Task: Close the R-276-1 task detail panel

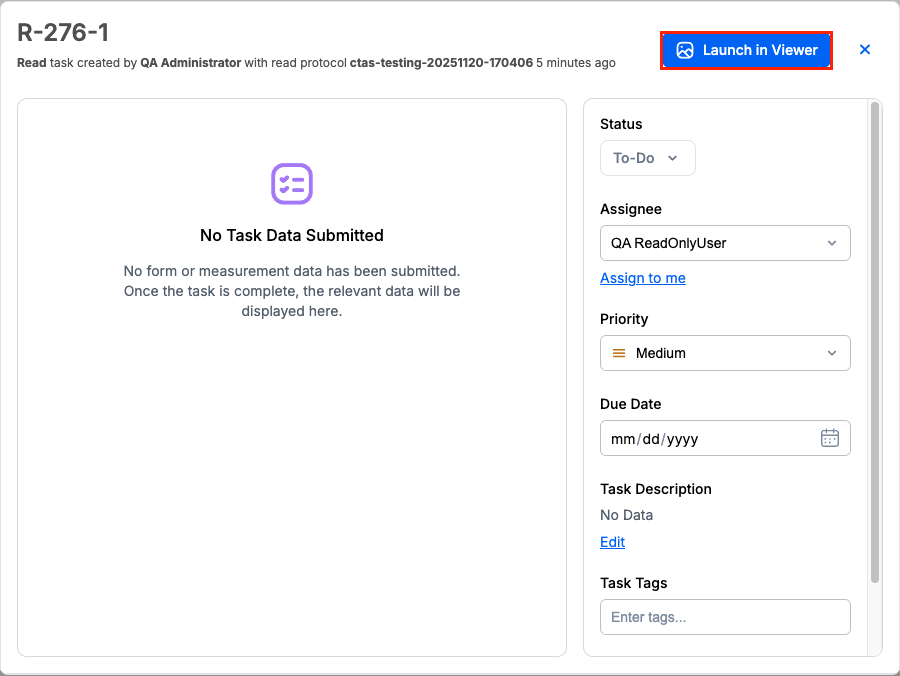Action: point(864,49)
